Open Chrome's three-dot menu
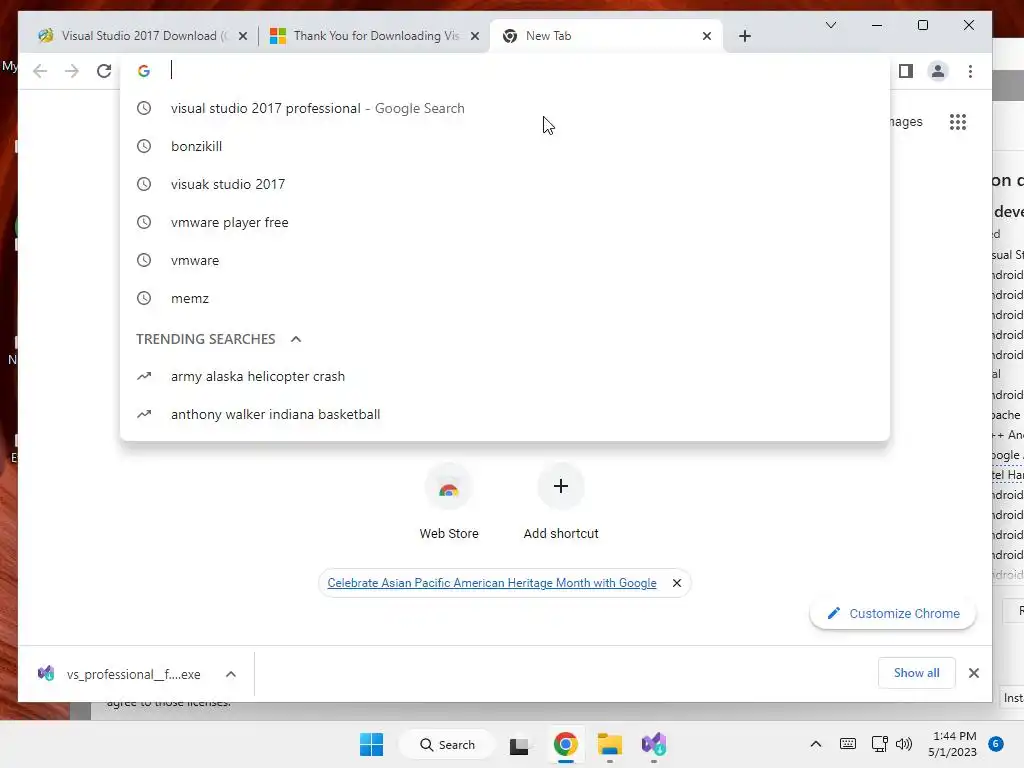Viewport: 1024px width, 768px height. tap(970, 71)
